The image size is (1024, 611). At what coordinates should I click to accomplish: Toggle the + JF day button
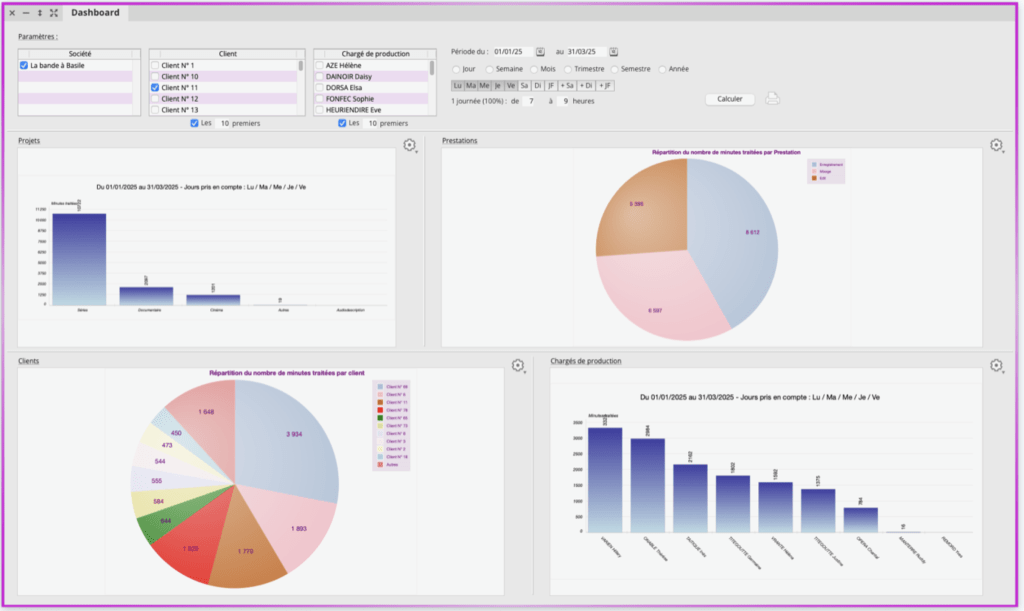coord(605,86)
